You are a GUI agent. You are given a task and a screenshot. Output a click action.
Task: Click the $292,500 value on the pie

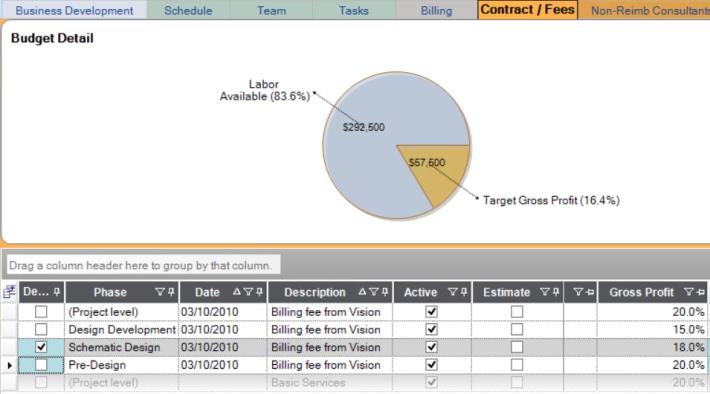[364, 127]
